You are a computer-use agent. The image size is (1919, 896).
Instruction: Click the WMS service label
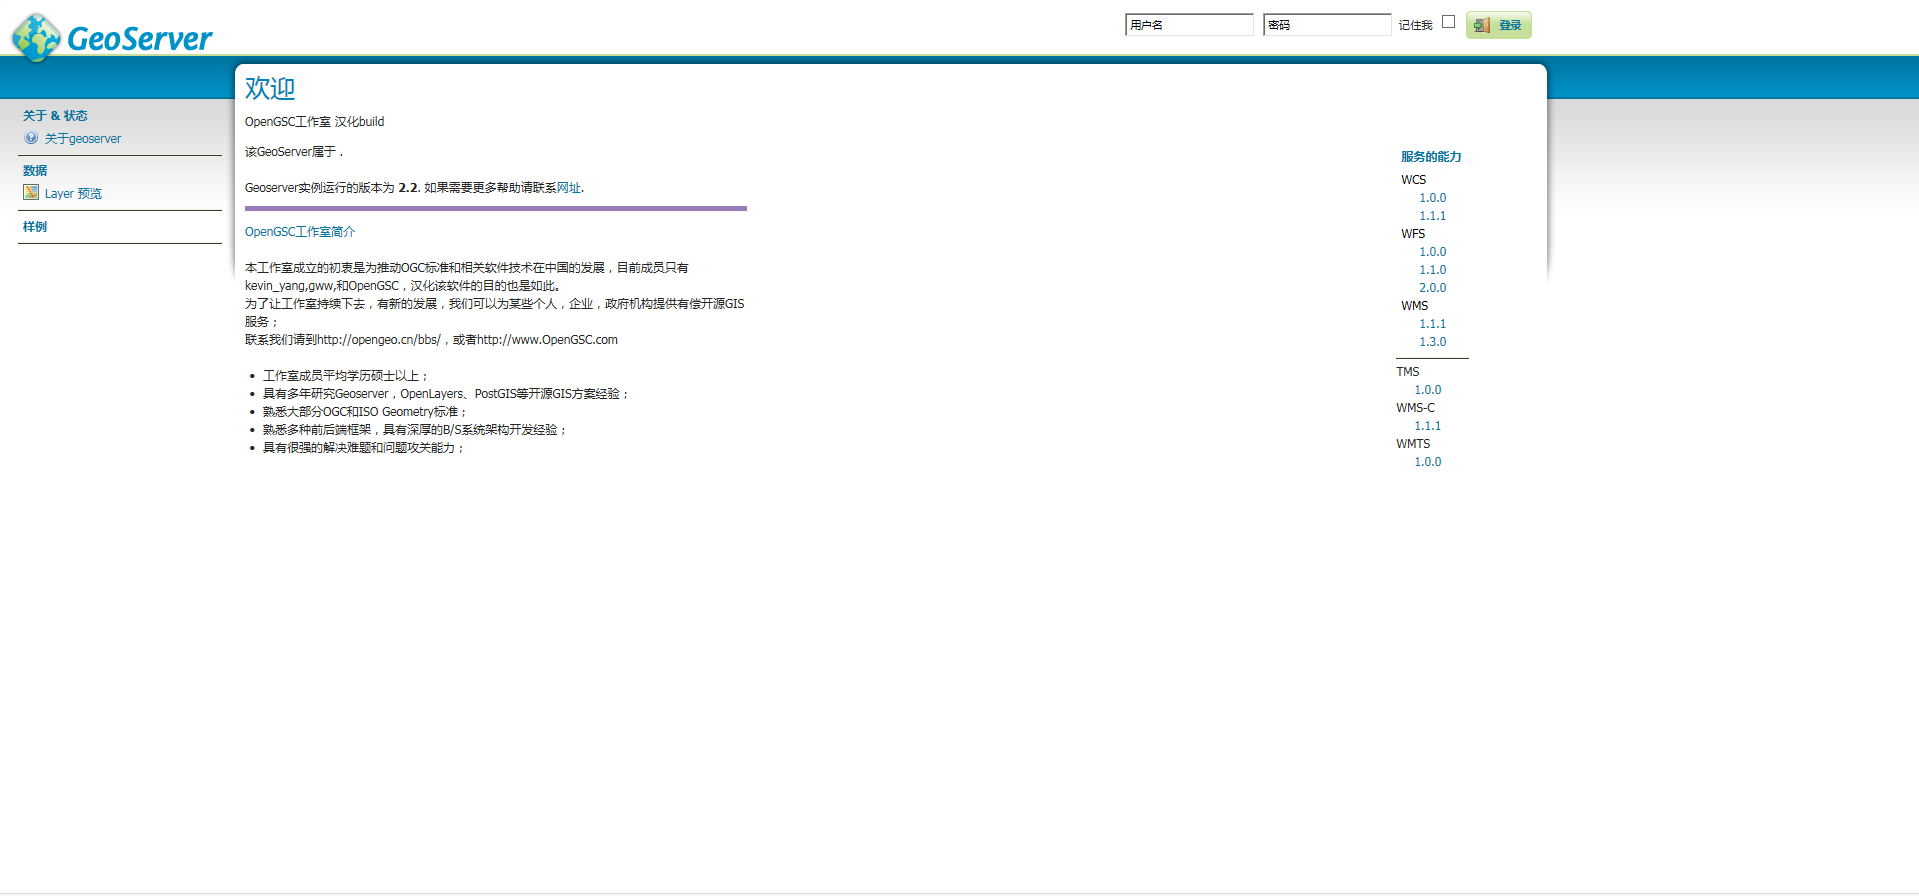click(1414, 306)
